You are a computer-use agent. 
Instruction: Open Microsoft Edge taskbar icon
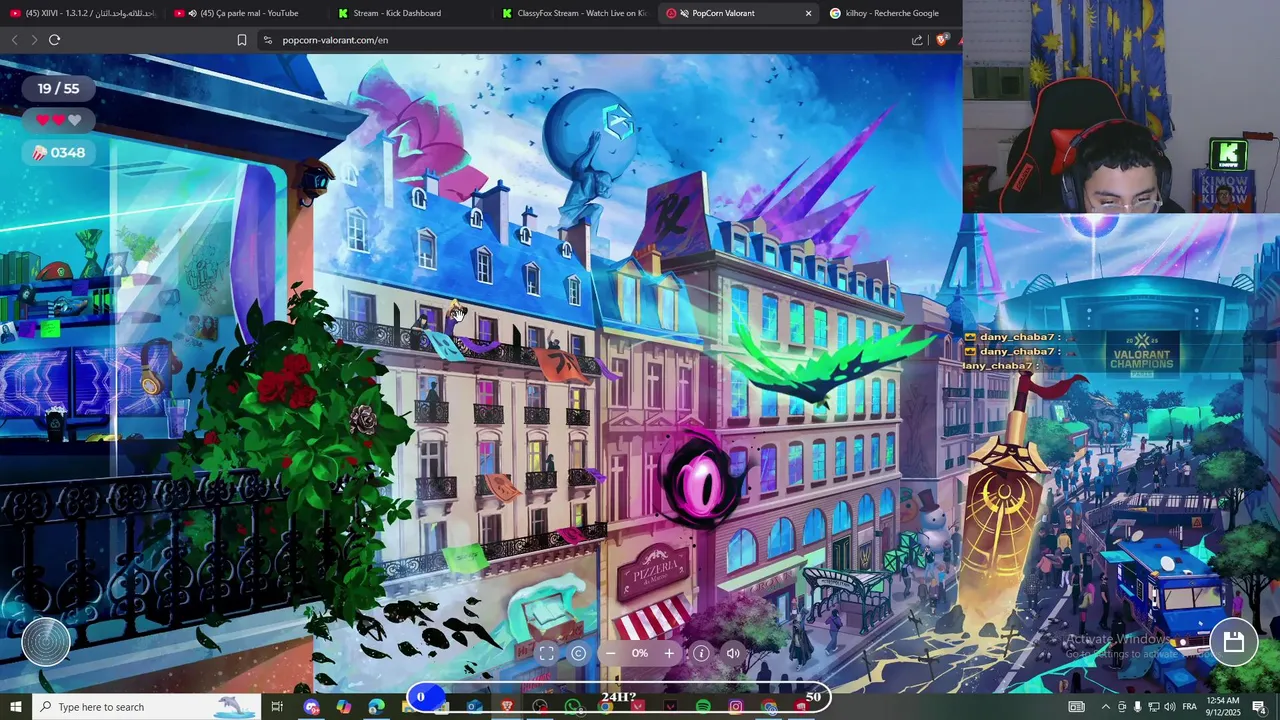376,707
